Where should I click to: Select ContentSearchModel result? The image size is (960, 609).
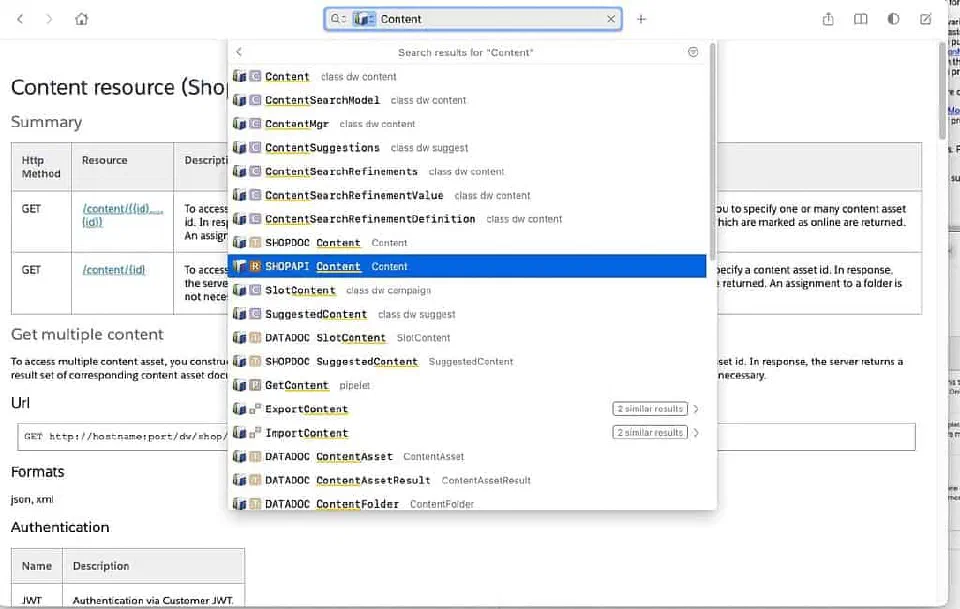coord(467,100)
